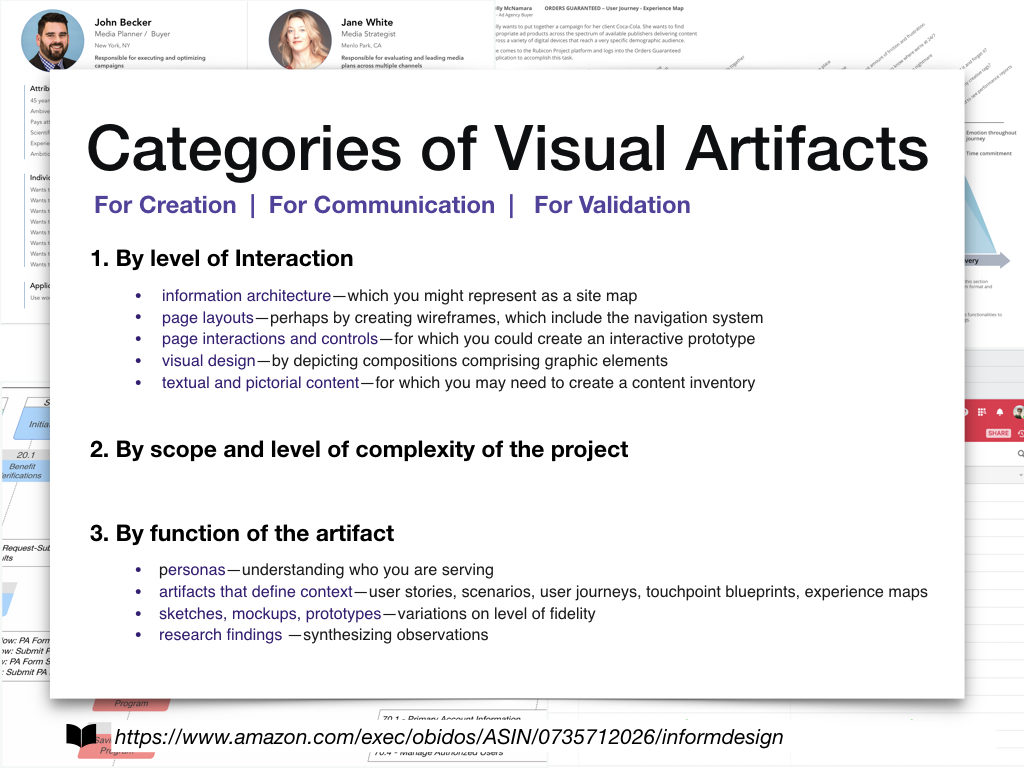Select the For Communication heading
The height and width of the screenshot is (768, 1024).
click(381, 205)
